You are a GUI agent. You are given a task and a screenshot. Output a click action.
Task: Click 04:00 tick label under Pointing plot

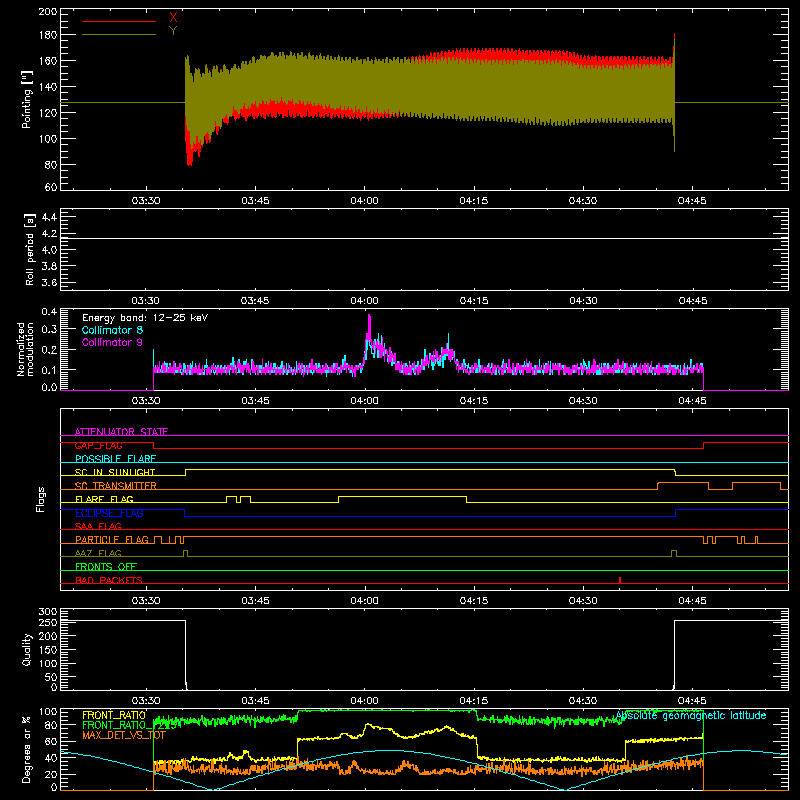tap(364, 201)
